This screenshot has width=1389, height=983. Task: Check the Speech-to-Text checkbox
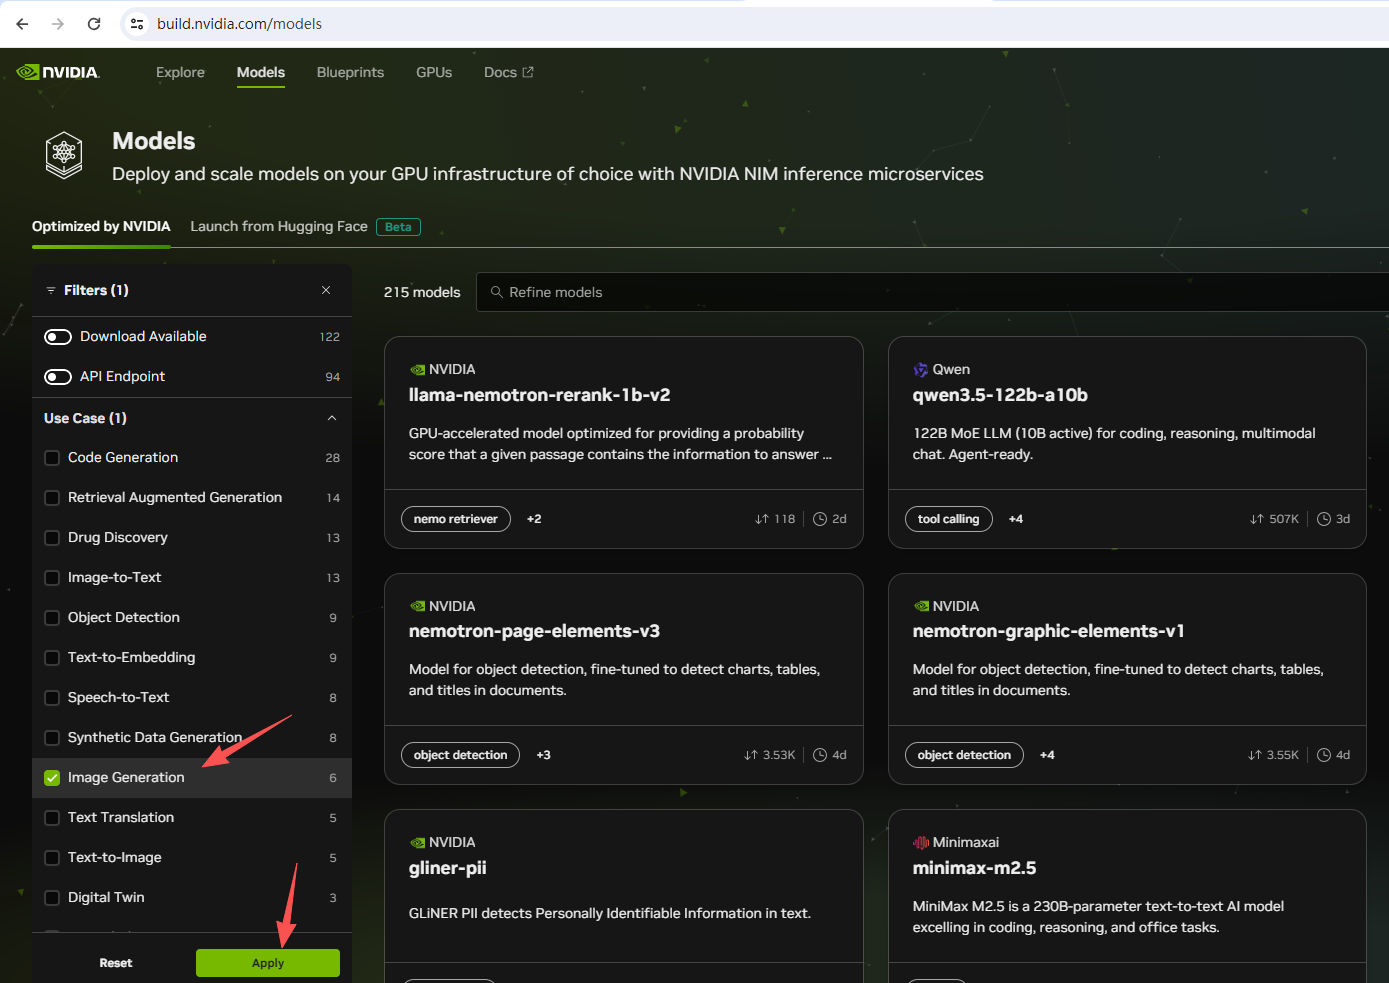[x=52, y=698]
